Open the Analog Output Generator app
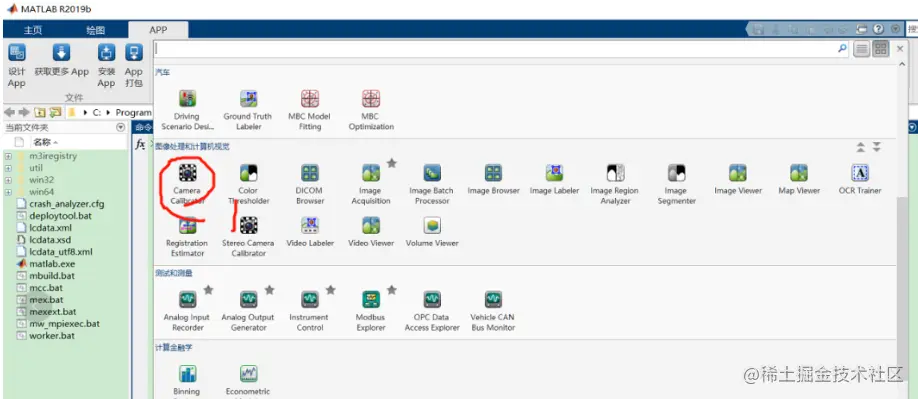Viewport: 918px width, 399px height. pyautogui.click(x=248, y=310)
